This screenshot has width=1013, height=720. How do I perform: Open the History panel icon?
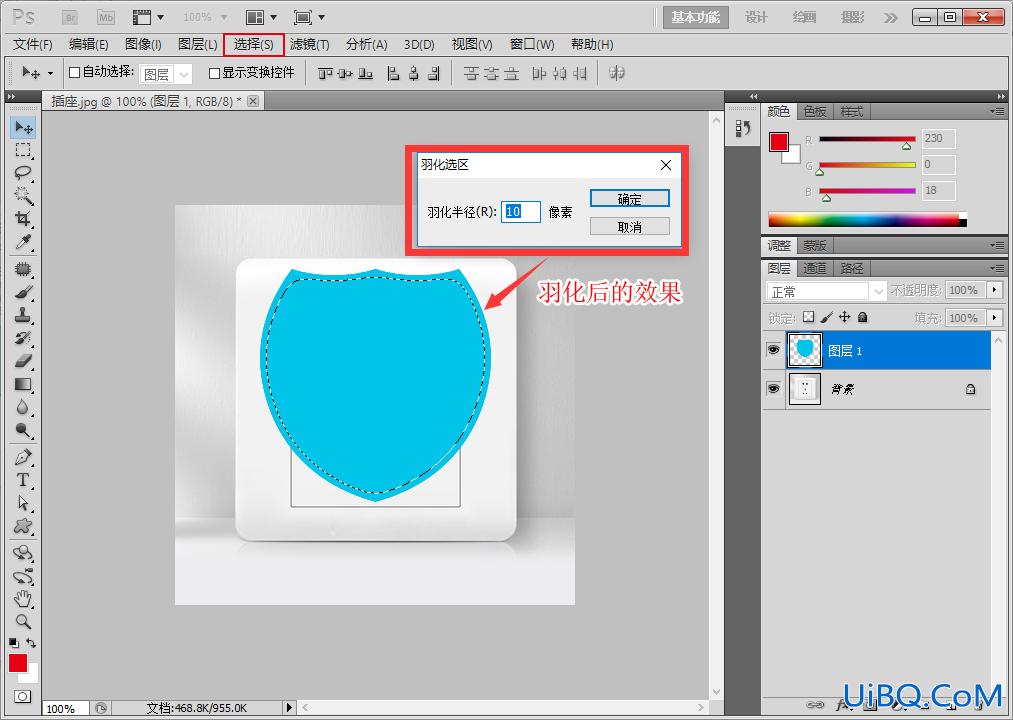743,129
